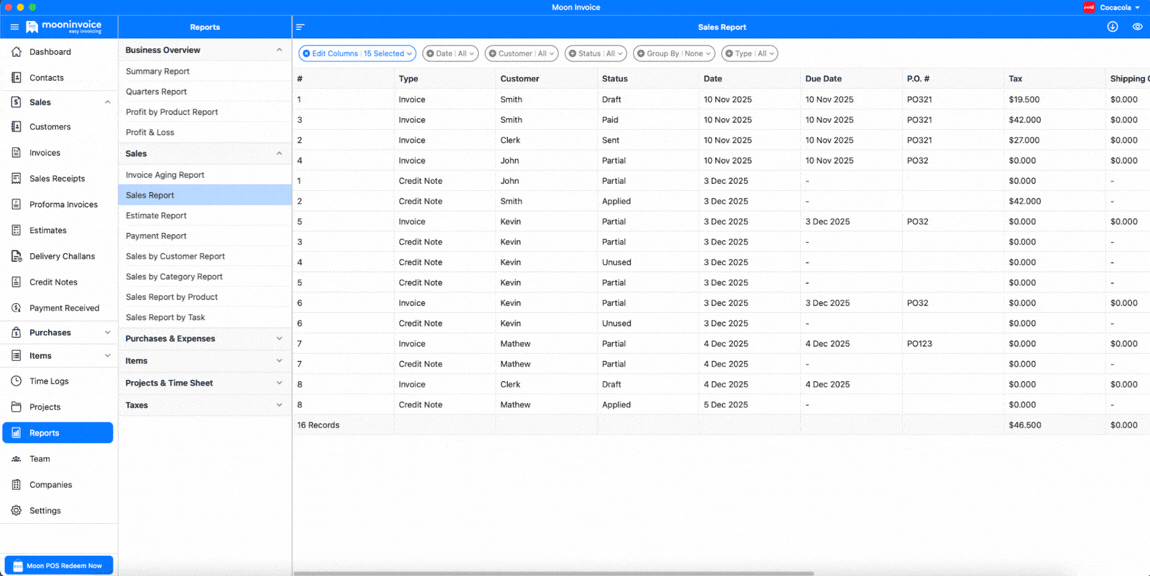Click the download report icon in the header

(1111, 27)
